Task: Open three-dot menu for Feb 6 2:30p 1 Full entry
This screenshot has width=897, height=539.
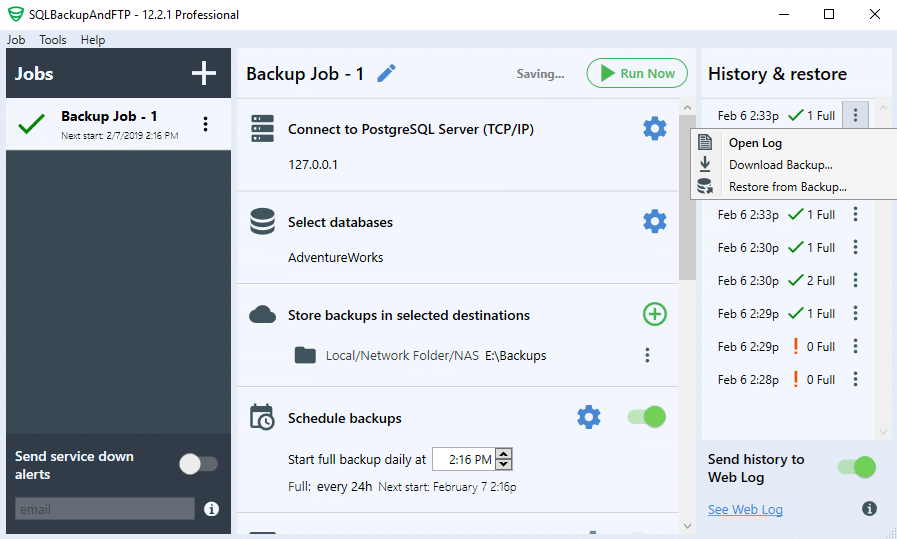Action: [855, 247]
